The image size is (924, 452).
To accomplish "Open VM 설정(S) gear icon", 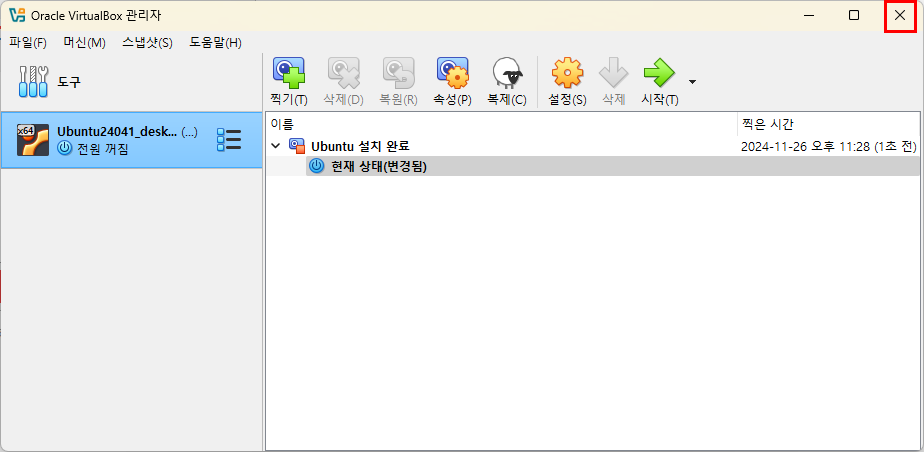I will tap(567, 73).
